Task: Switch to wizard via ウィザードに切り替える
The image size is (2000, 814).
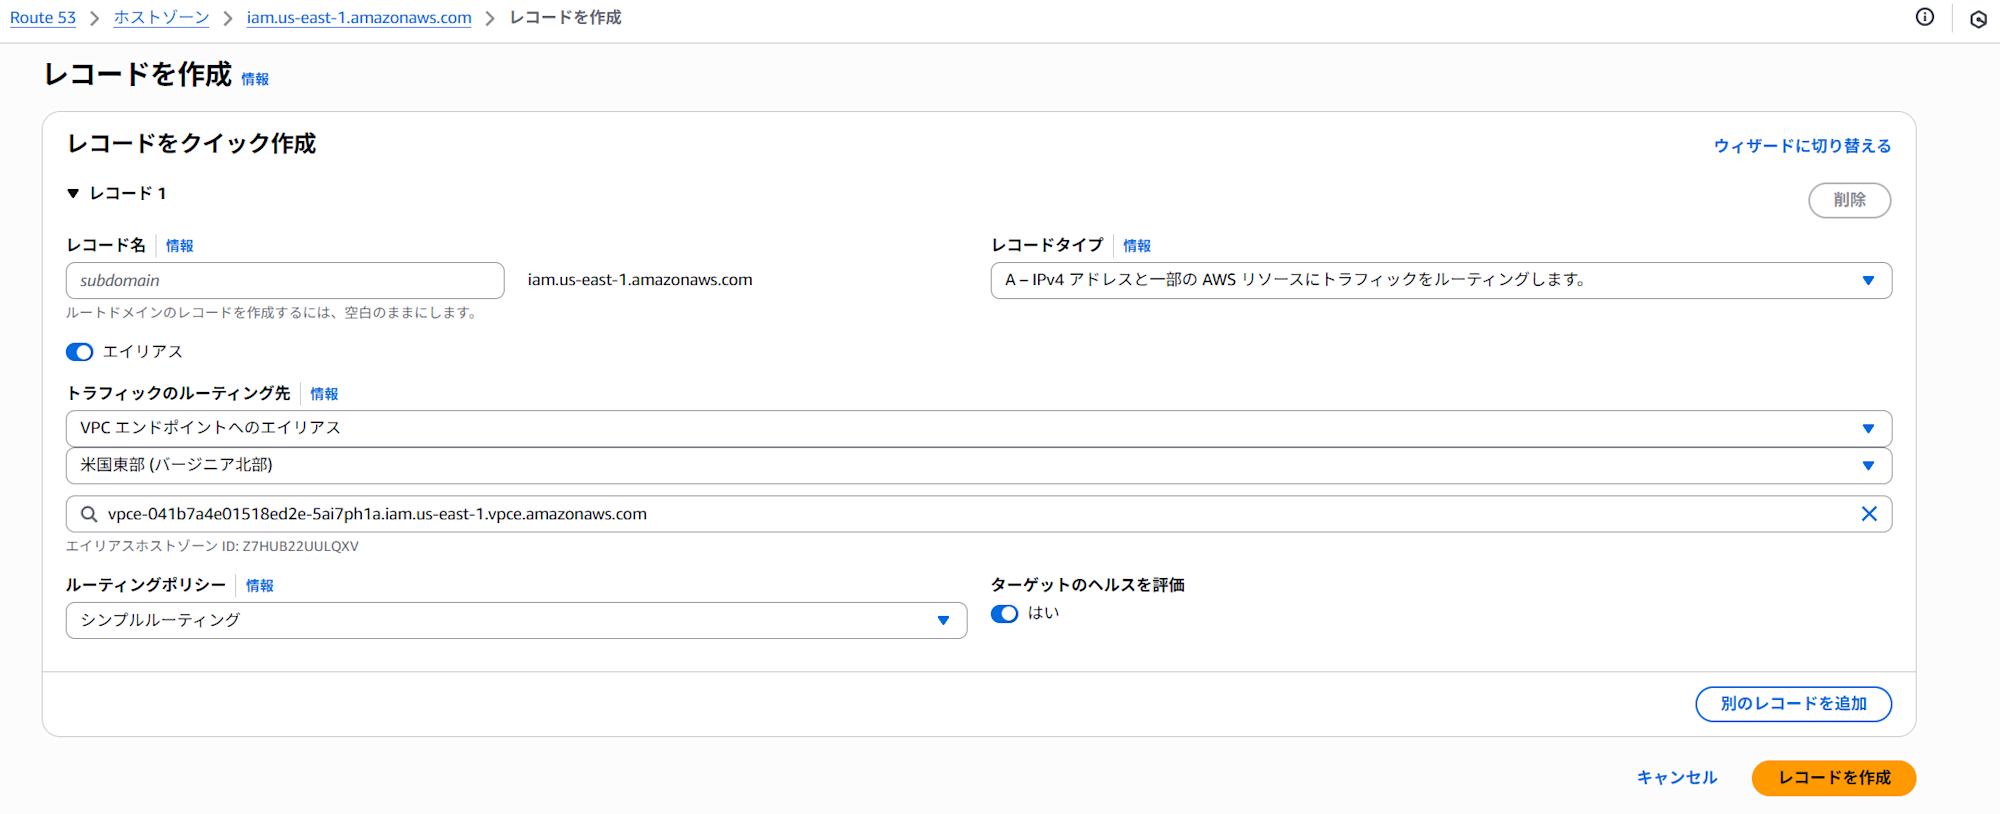Action: click(1802, 146)
